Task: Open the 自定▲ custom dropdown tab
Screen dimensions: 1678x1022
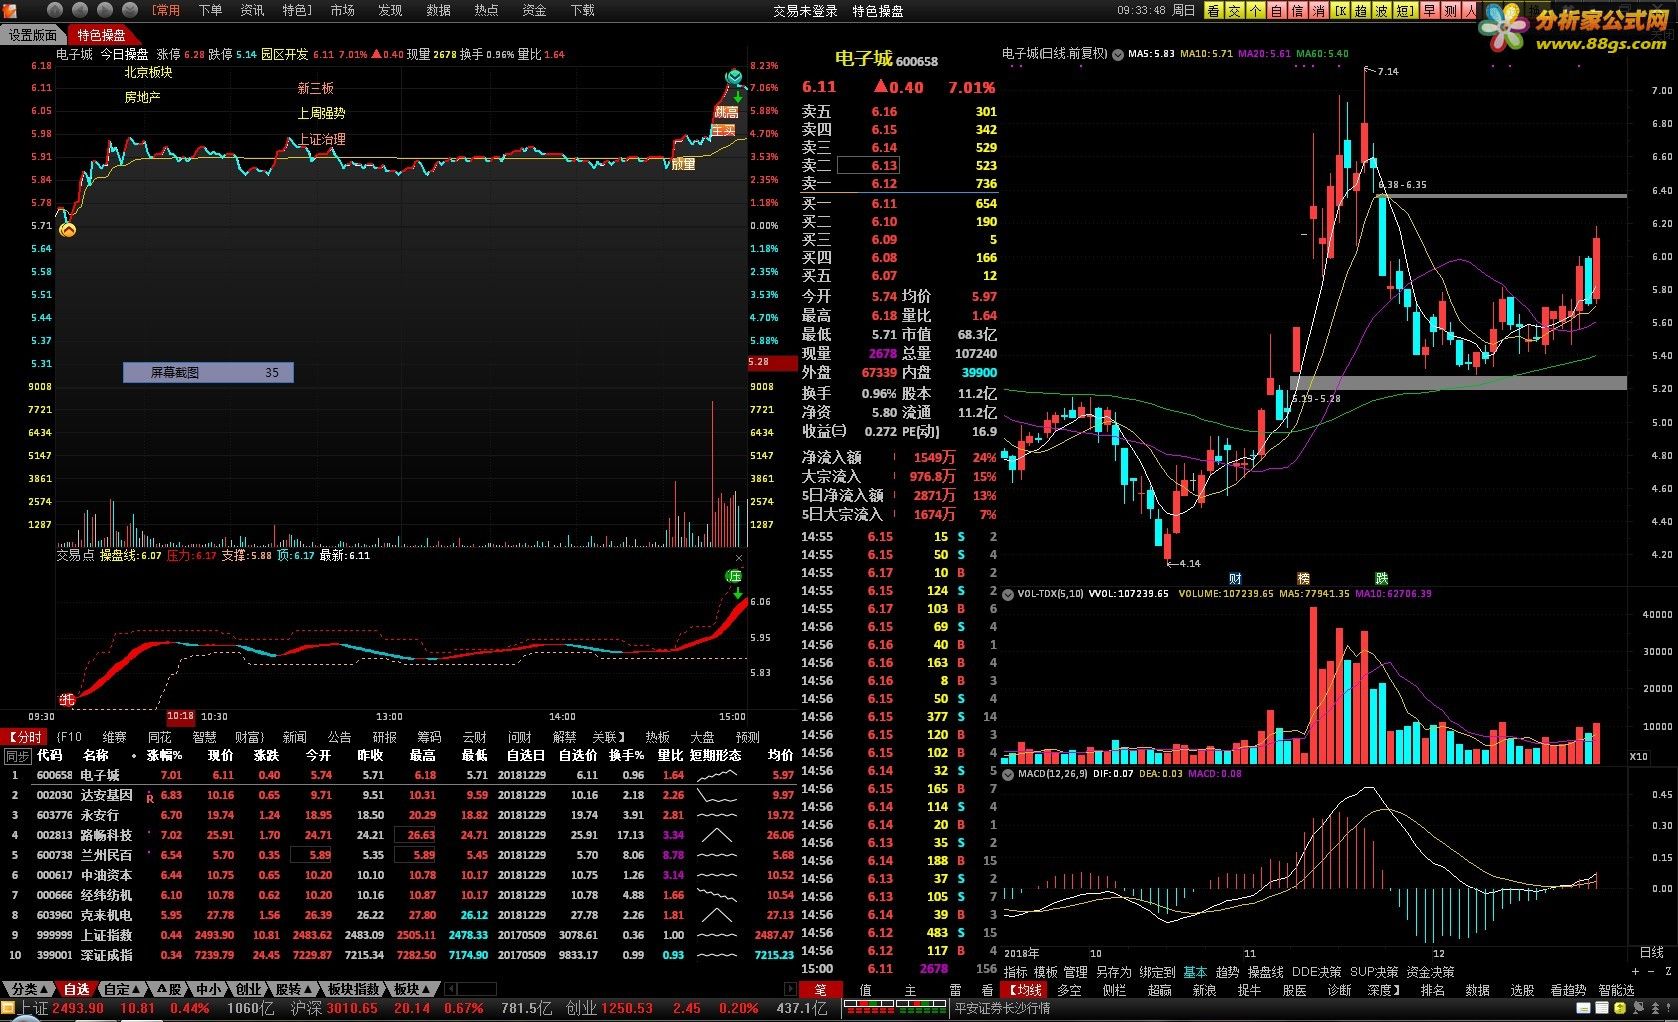Action: point(122,989)
